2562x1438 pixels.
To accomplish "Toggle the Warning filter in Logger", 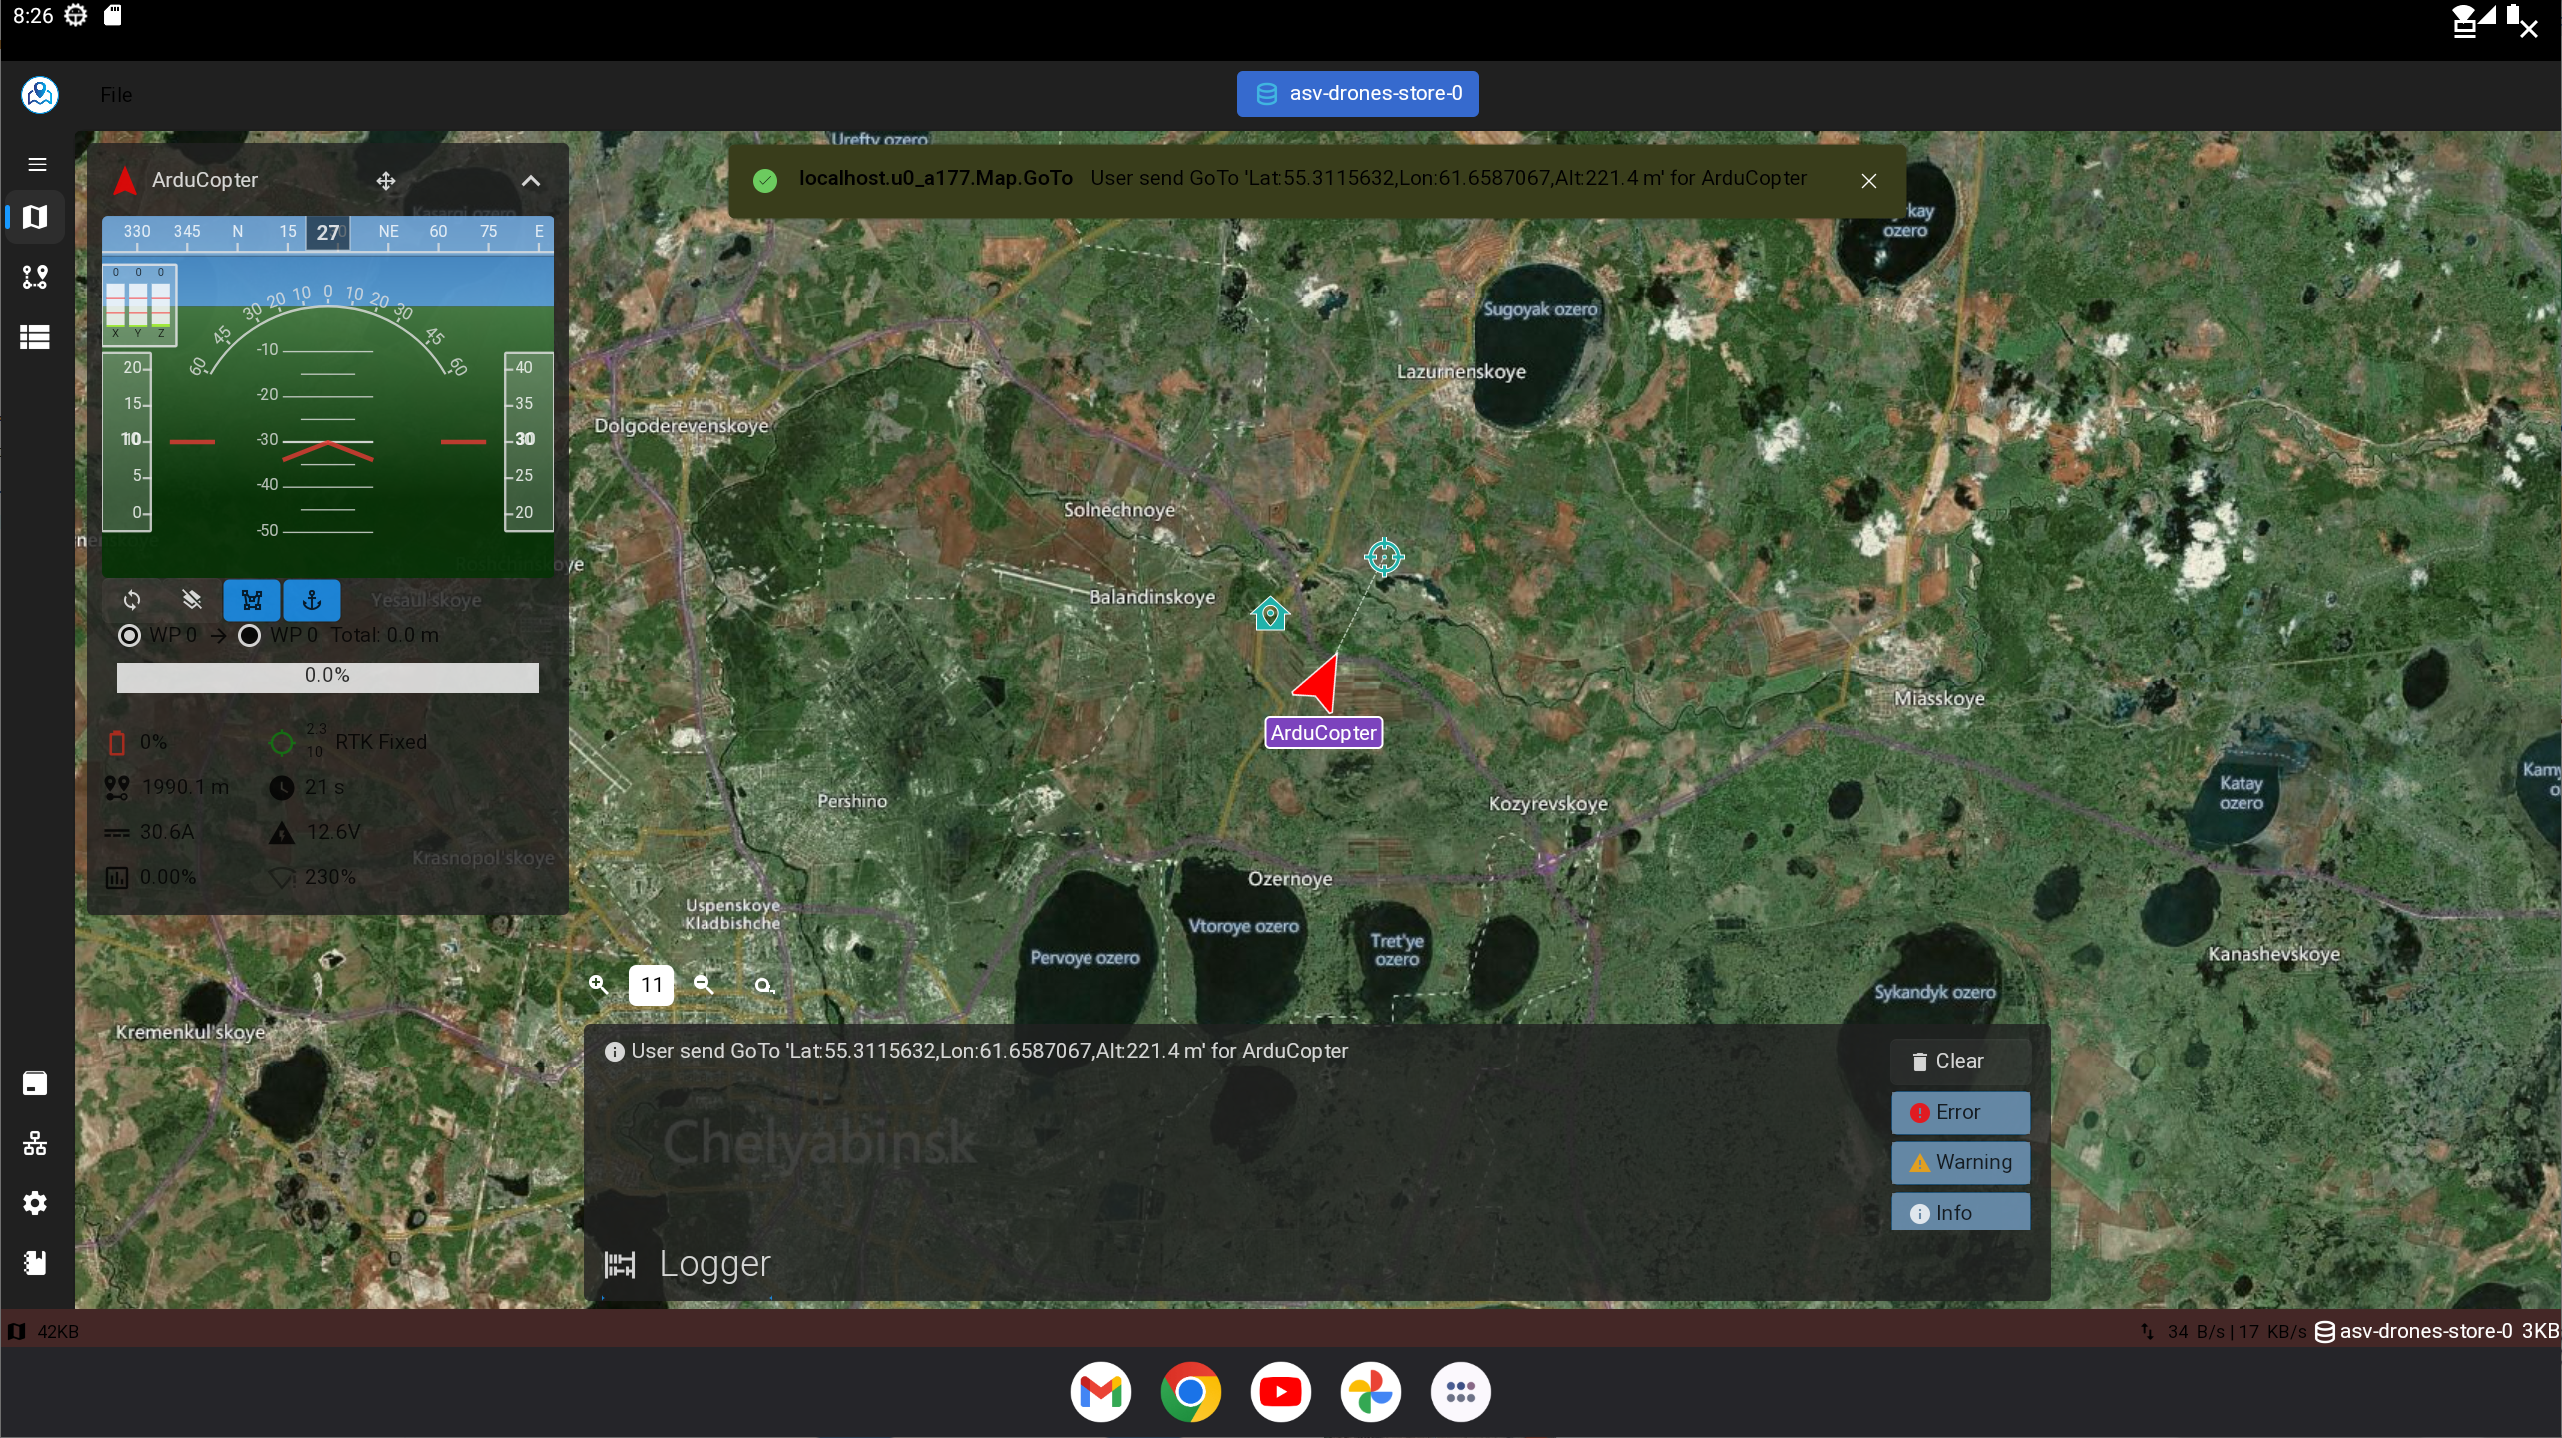I will 1960,1162.
